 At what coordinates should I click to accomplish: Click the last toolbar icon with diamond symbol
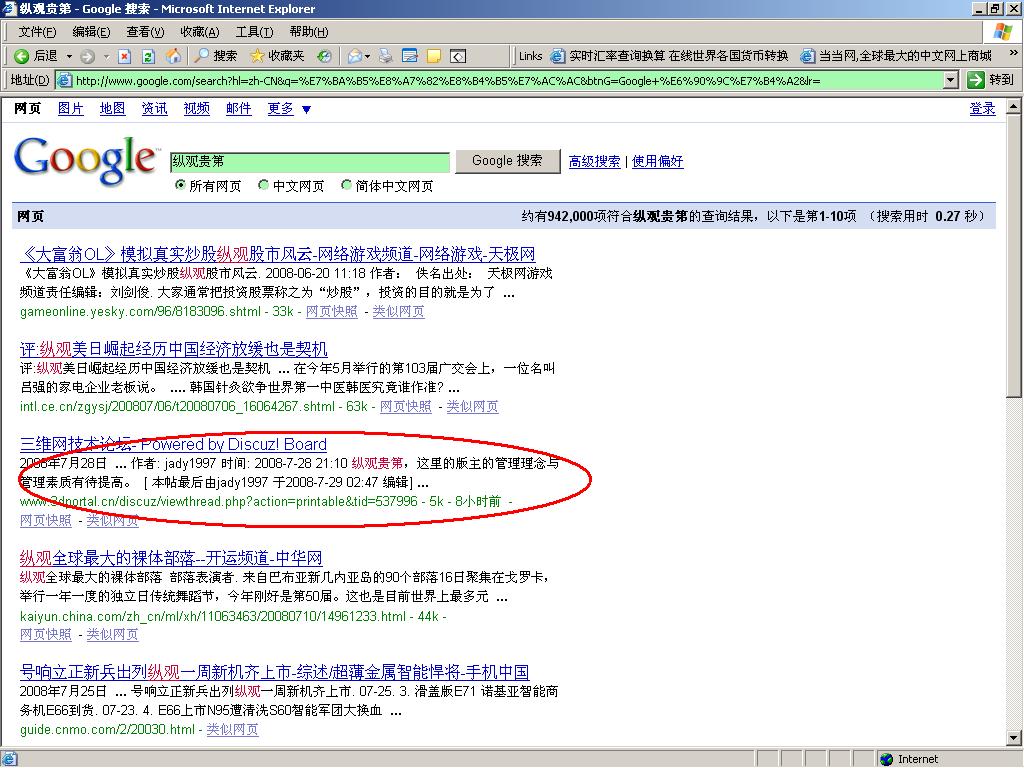click(458, 57)
